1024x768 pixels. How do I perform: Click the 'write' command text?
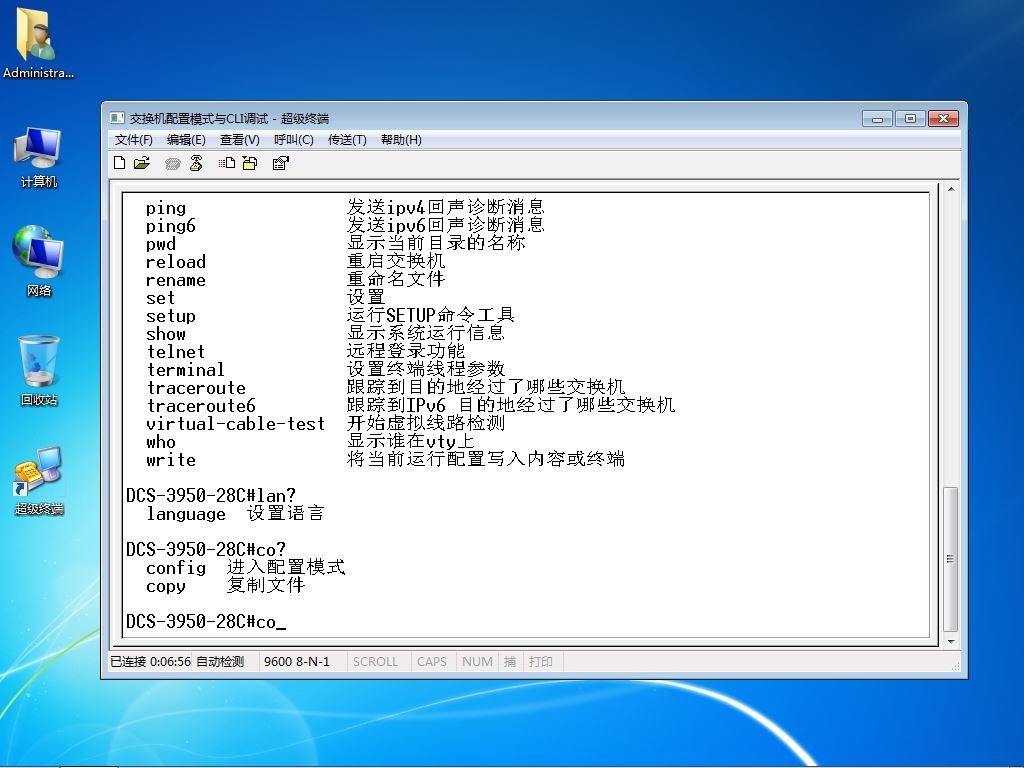coord(170,460)
